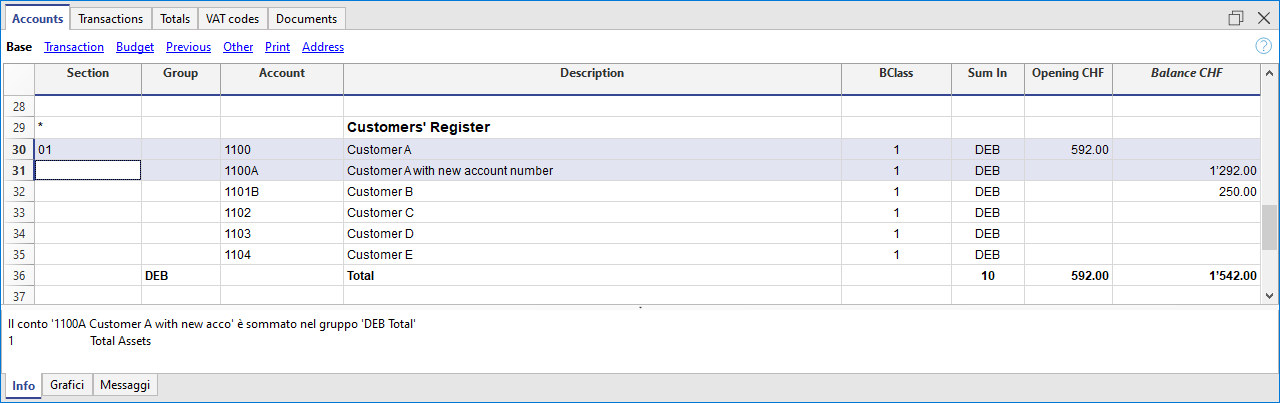
Task: Click the Opening CHF column header
Action: [1068, 74]
